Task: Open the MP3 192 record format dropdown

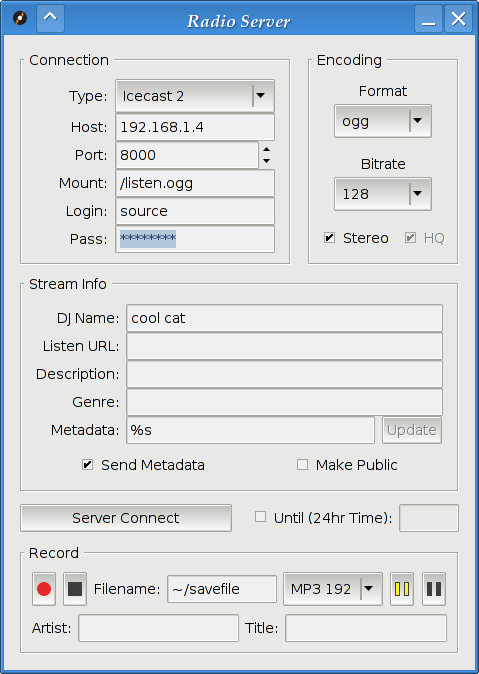Action: point(333,589)
